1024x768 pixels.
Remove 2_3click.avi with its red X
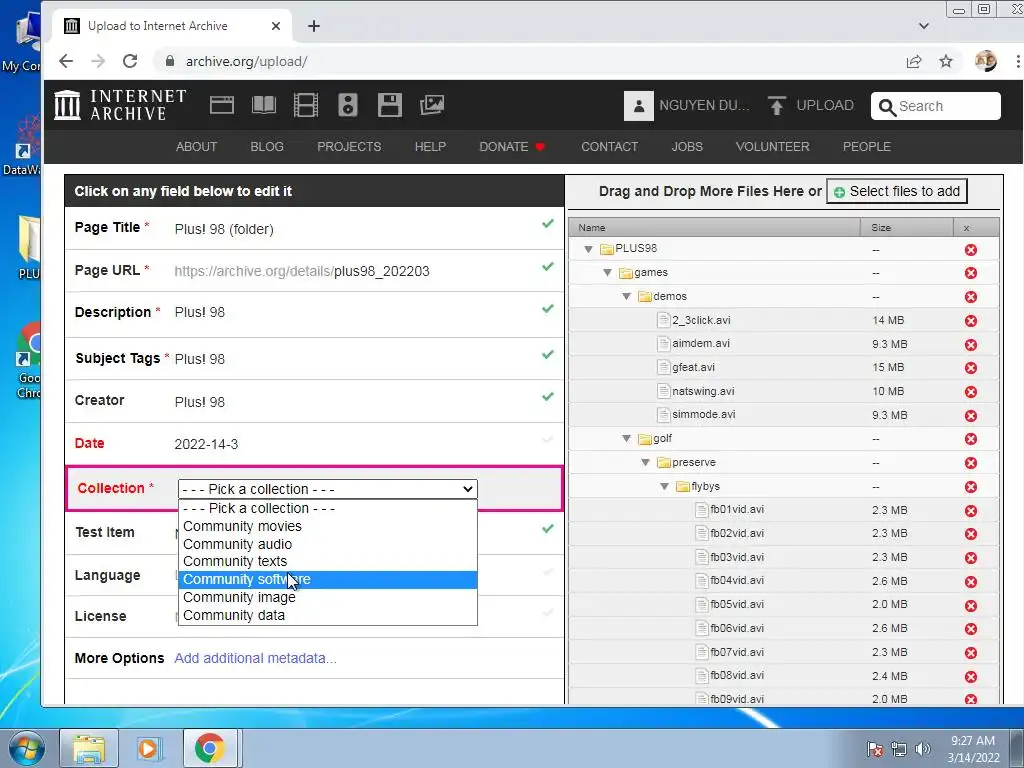[x=971, y=321]
